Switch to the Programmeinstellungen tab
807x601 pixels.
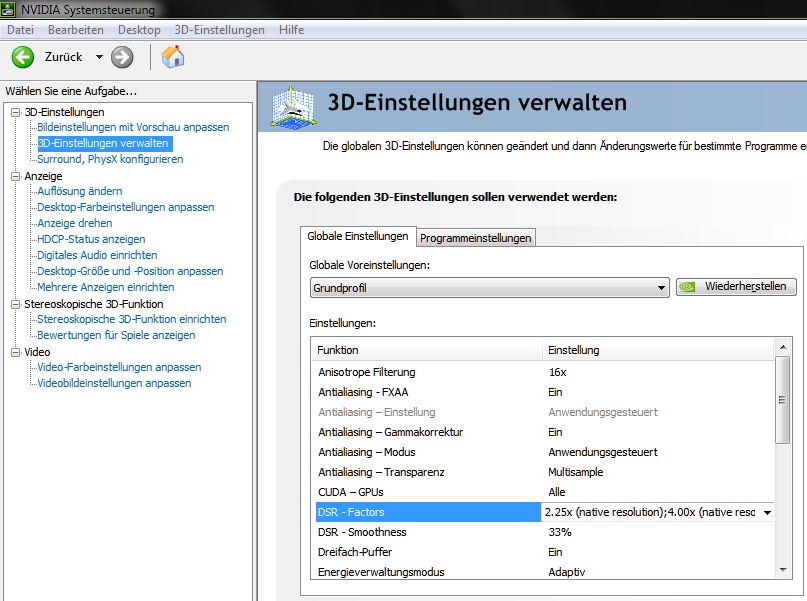476,238
